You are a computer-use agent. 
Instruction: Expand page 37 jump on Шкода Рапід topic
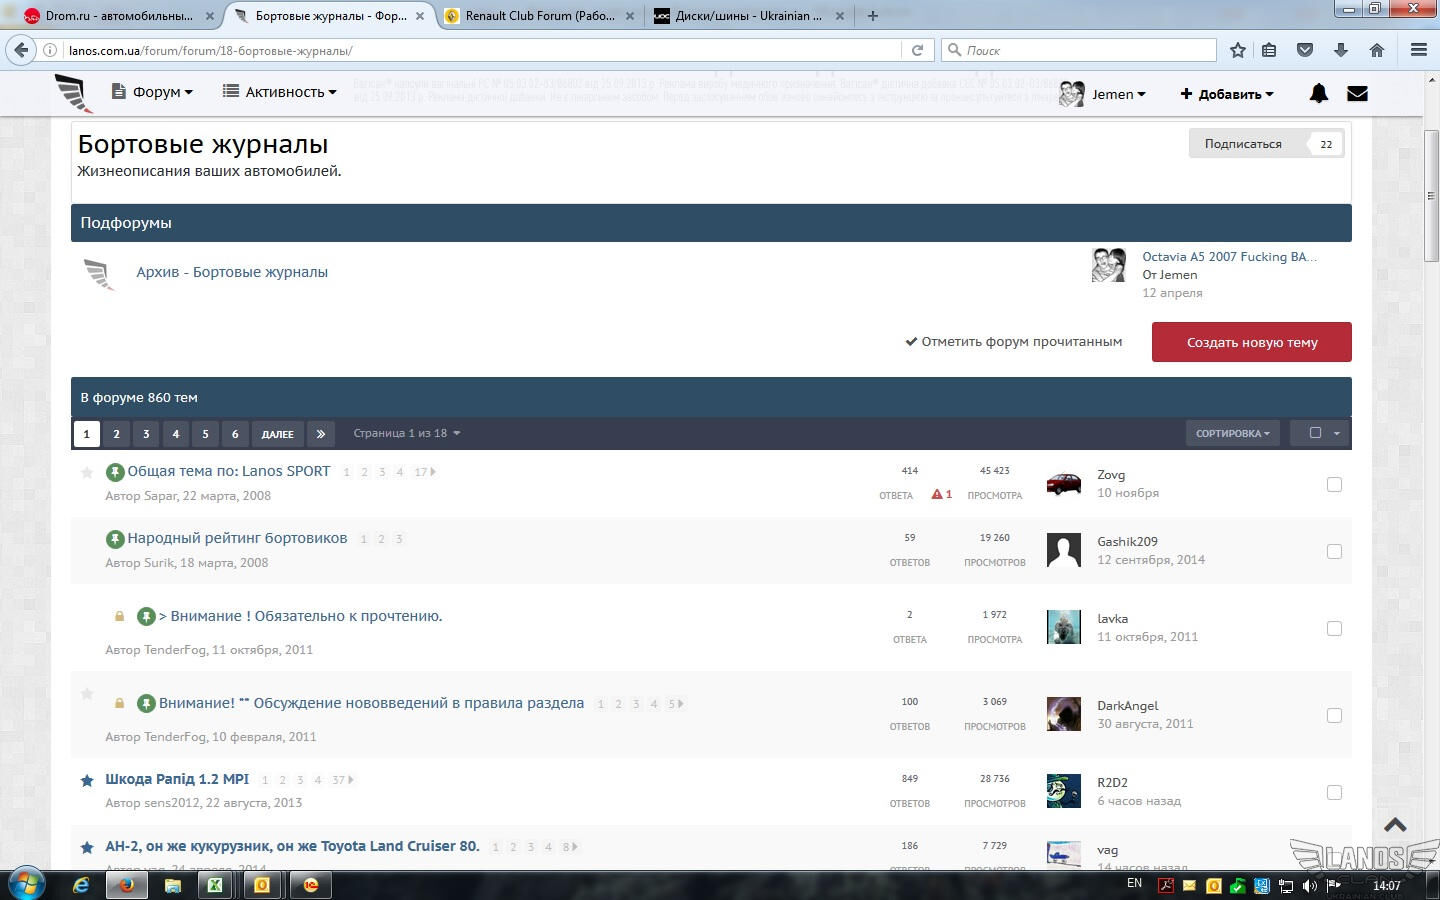pos(343,780)
